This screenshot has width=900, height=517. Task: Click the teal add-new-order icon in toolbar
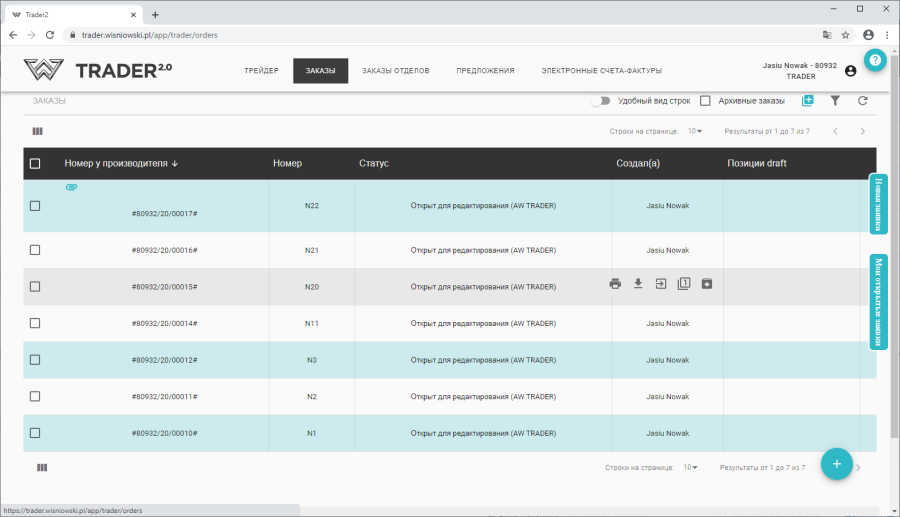[x=808, y=101]
